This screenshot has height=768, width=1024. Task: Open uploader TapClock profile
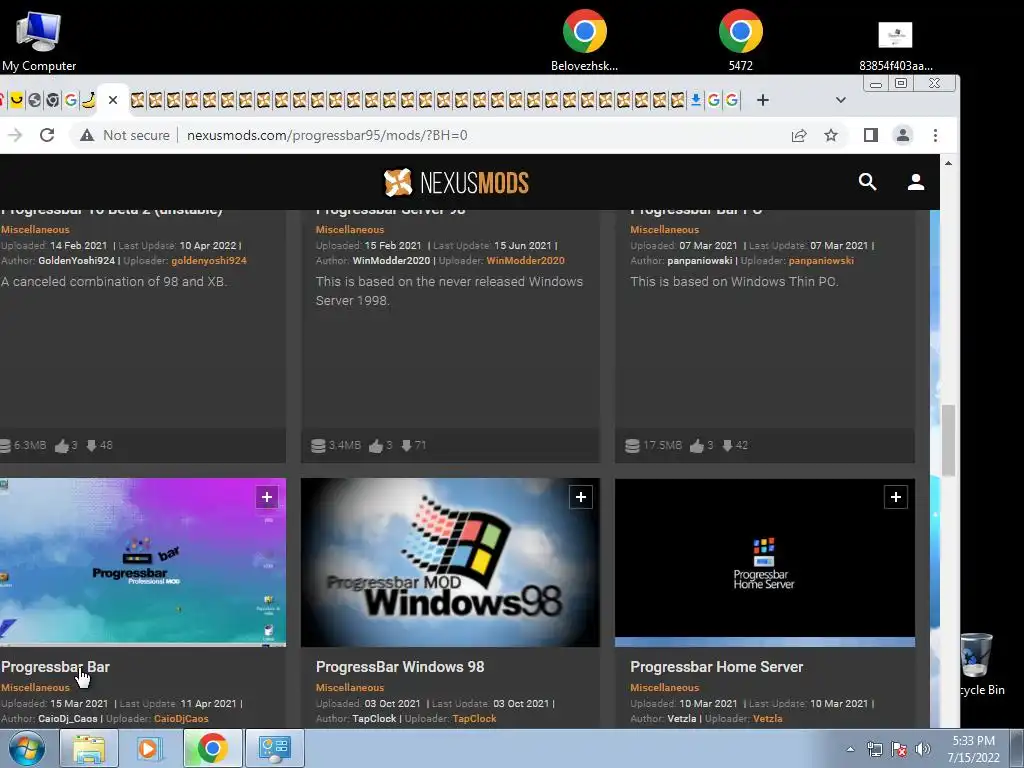point(474,718)
